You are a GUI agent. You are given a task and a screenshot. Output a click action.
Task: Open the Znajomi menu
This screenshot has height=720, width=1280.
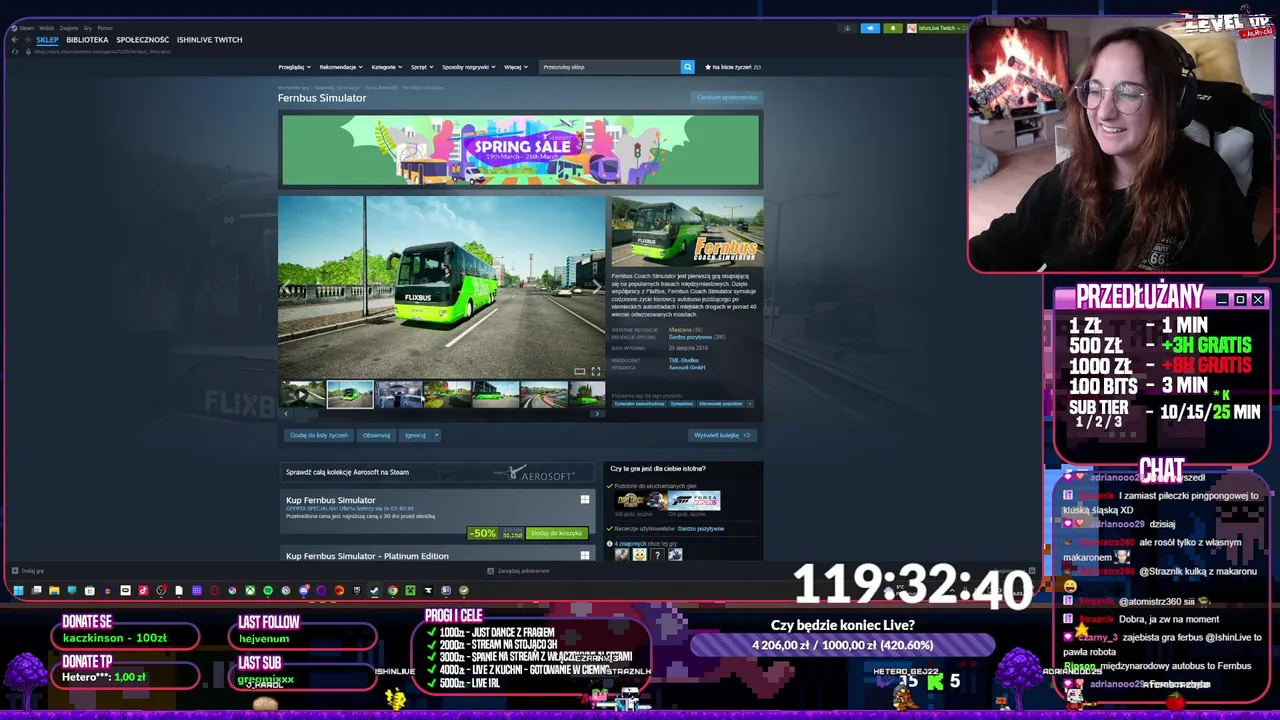point(69,28)
